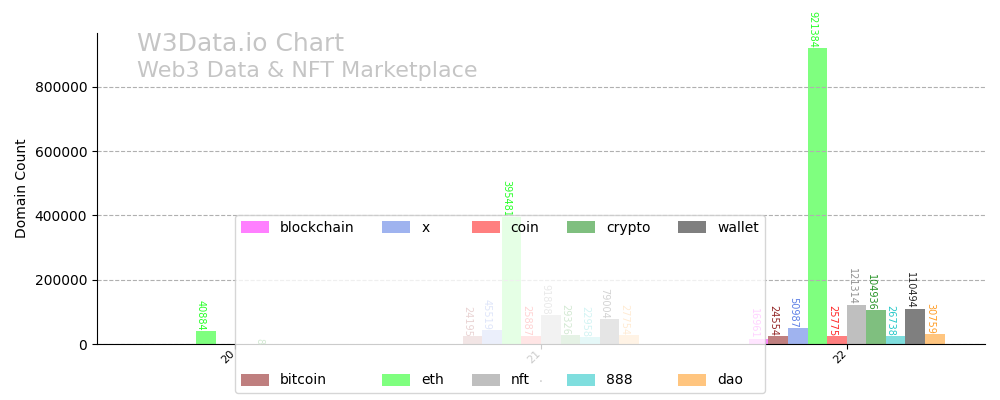Click the blockchain legend color swatch
This screenshot has width=1000, height=400.
[255, 228]
